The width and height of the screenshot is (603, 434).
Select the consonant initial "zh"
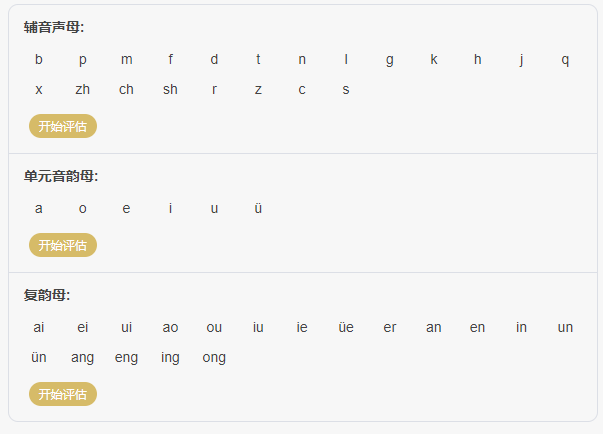click(x=82, y=89)
